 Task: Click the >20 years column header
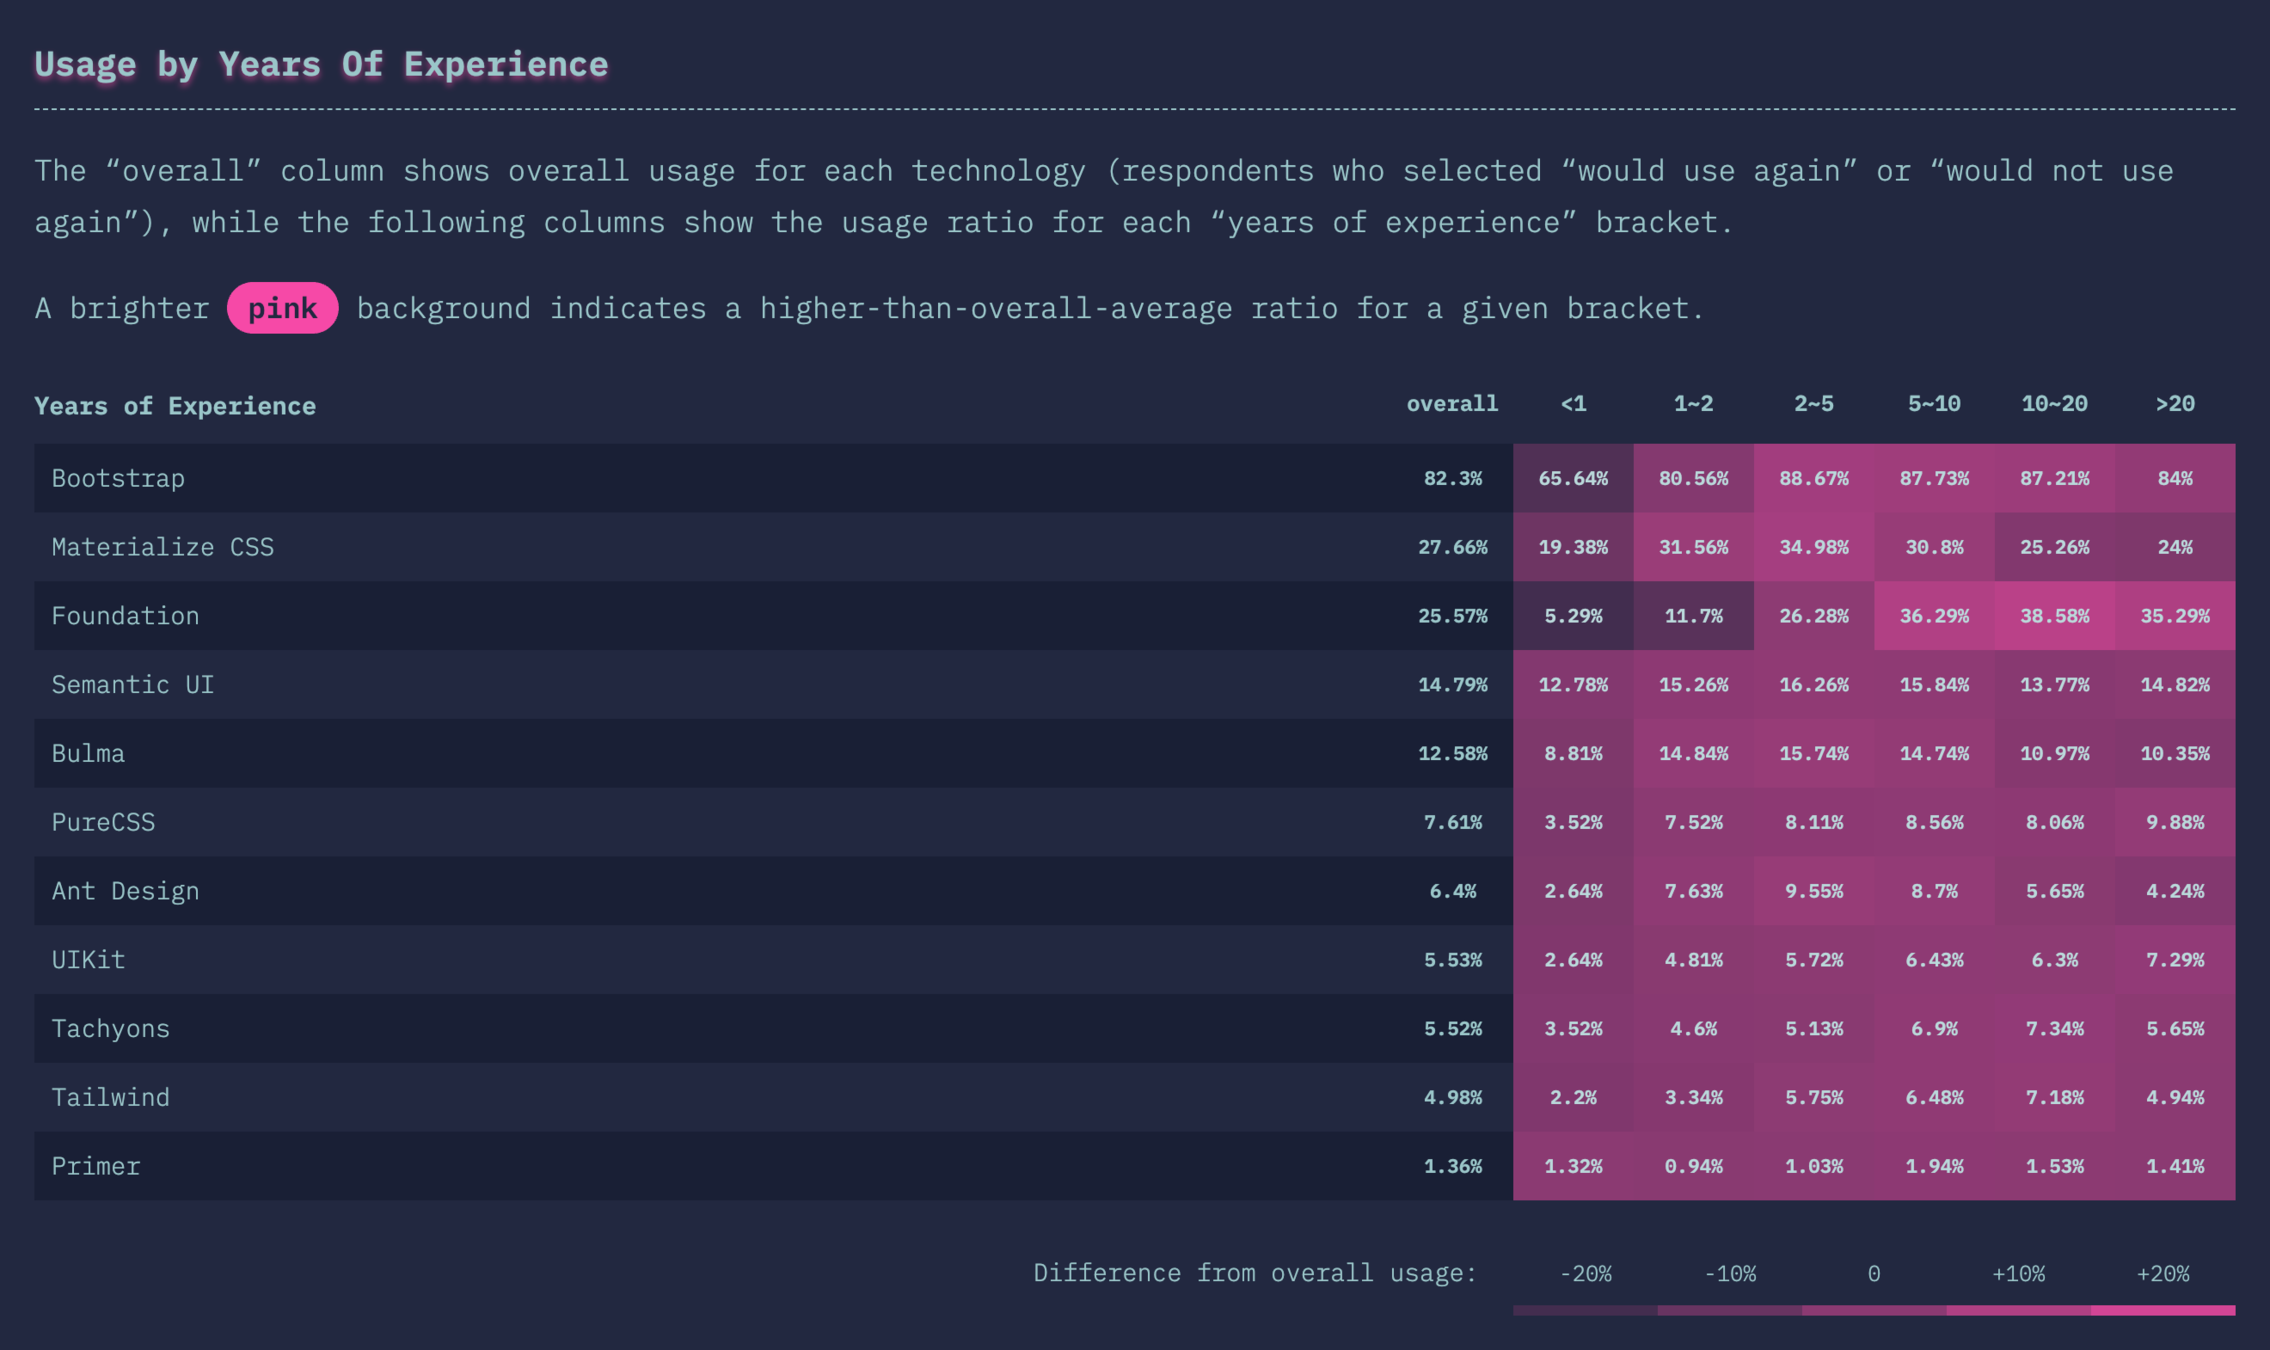point(2174,404)
